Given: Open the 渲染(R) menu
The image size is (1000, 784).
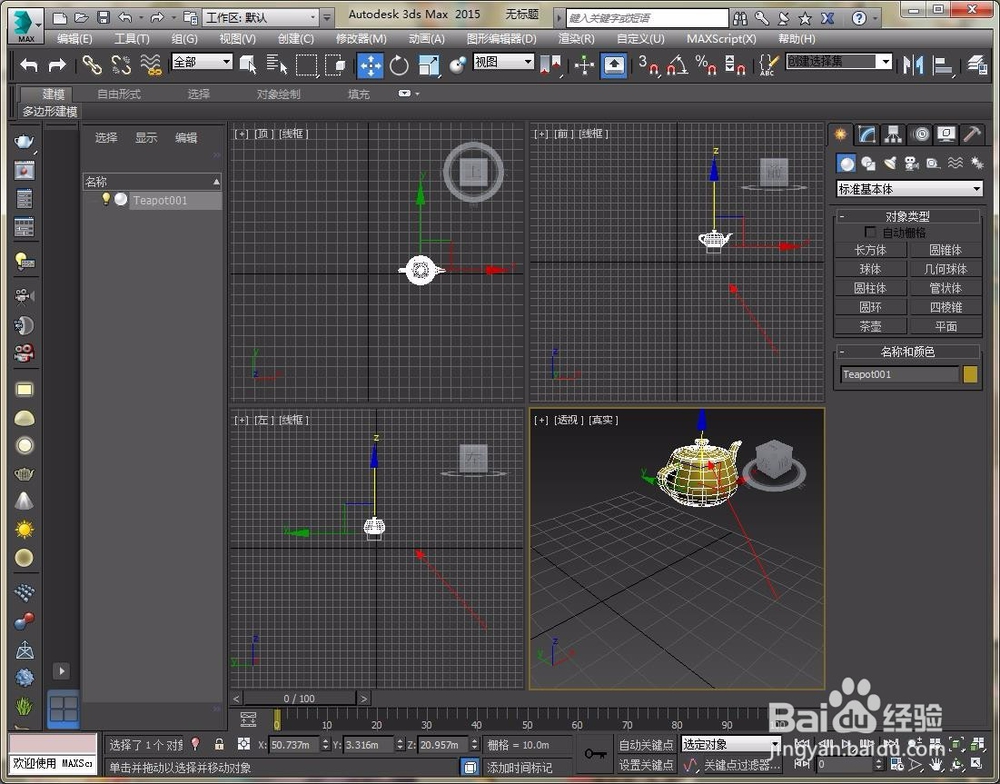Looking at the screenshot, I should click(x=577, y=39).
